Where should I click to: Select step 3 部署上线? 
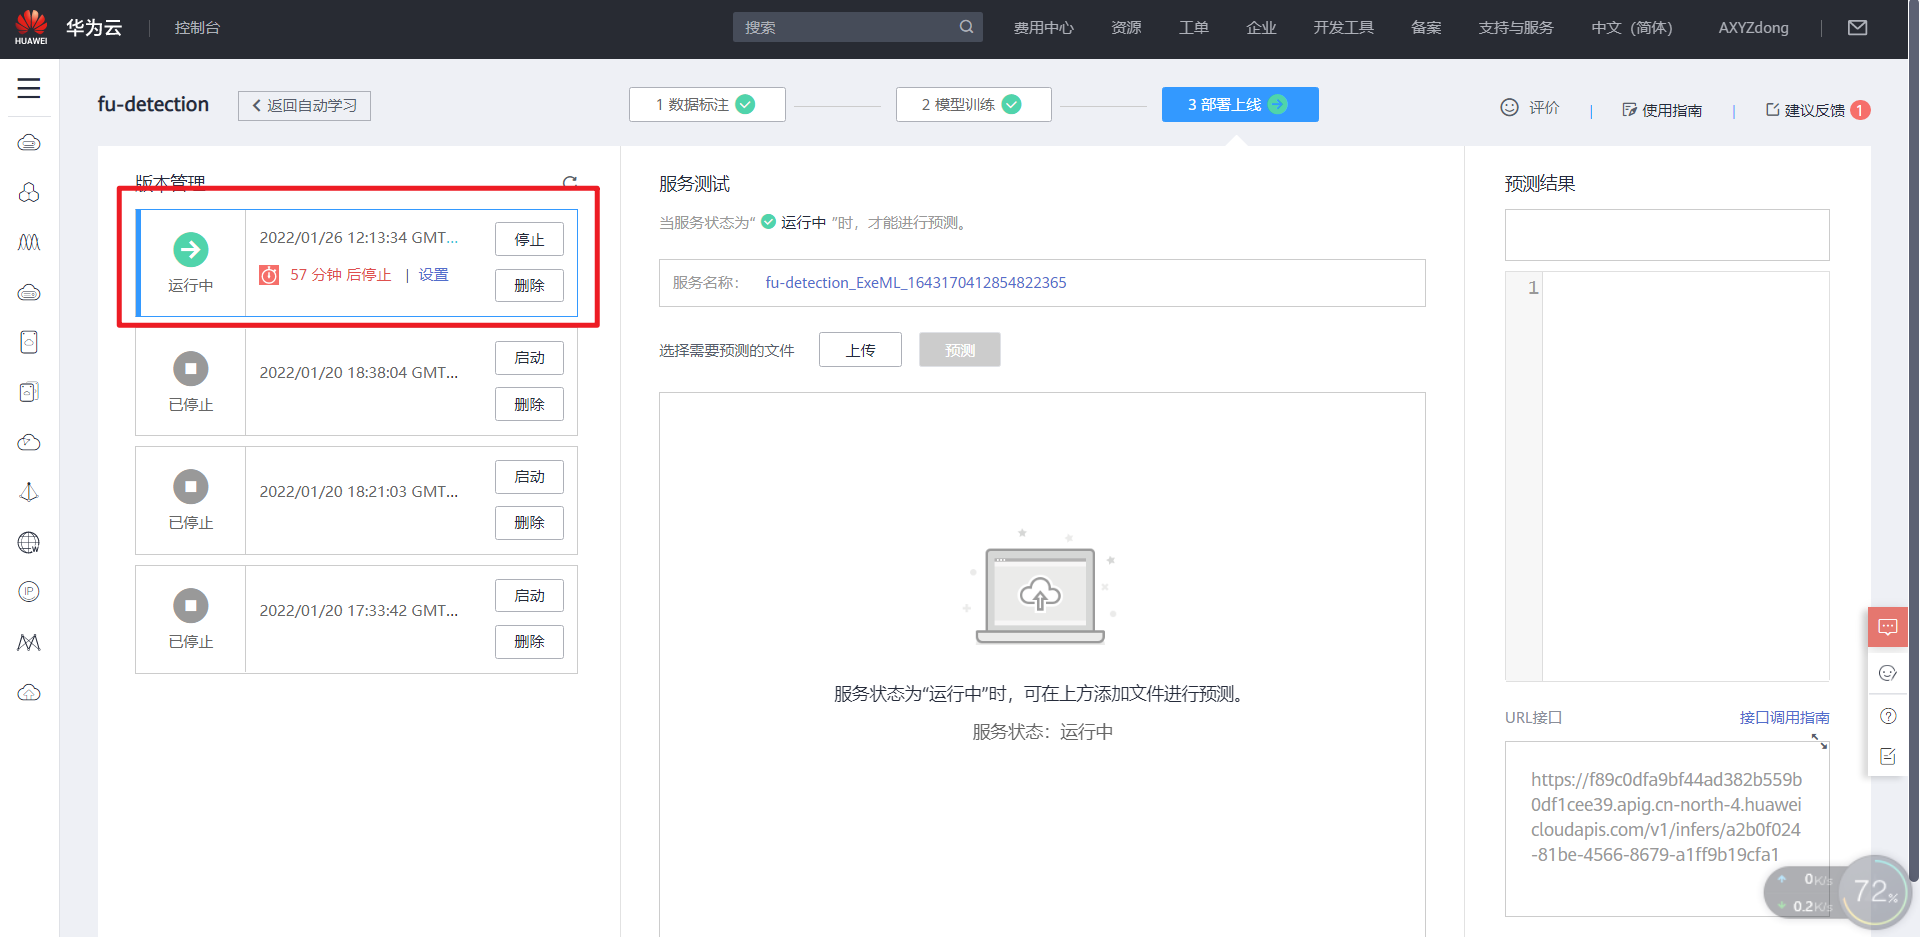click(x=1240, y=104)
